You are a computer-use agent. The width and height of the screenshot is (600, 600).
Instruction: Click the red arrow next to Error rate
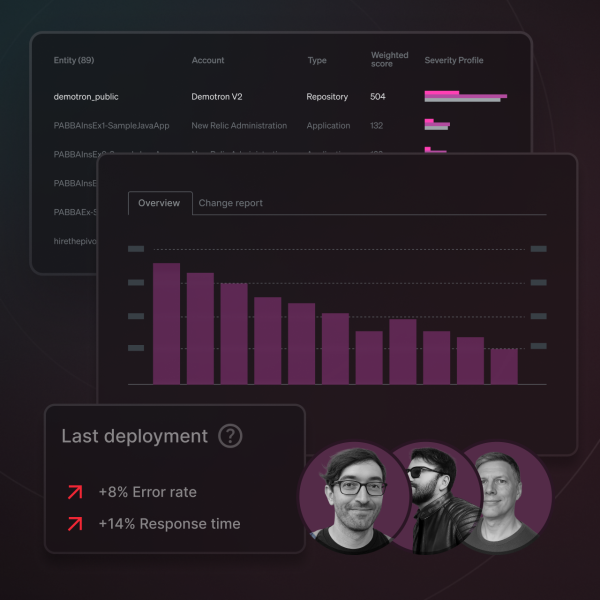click(74, 492)
